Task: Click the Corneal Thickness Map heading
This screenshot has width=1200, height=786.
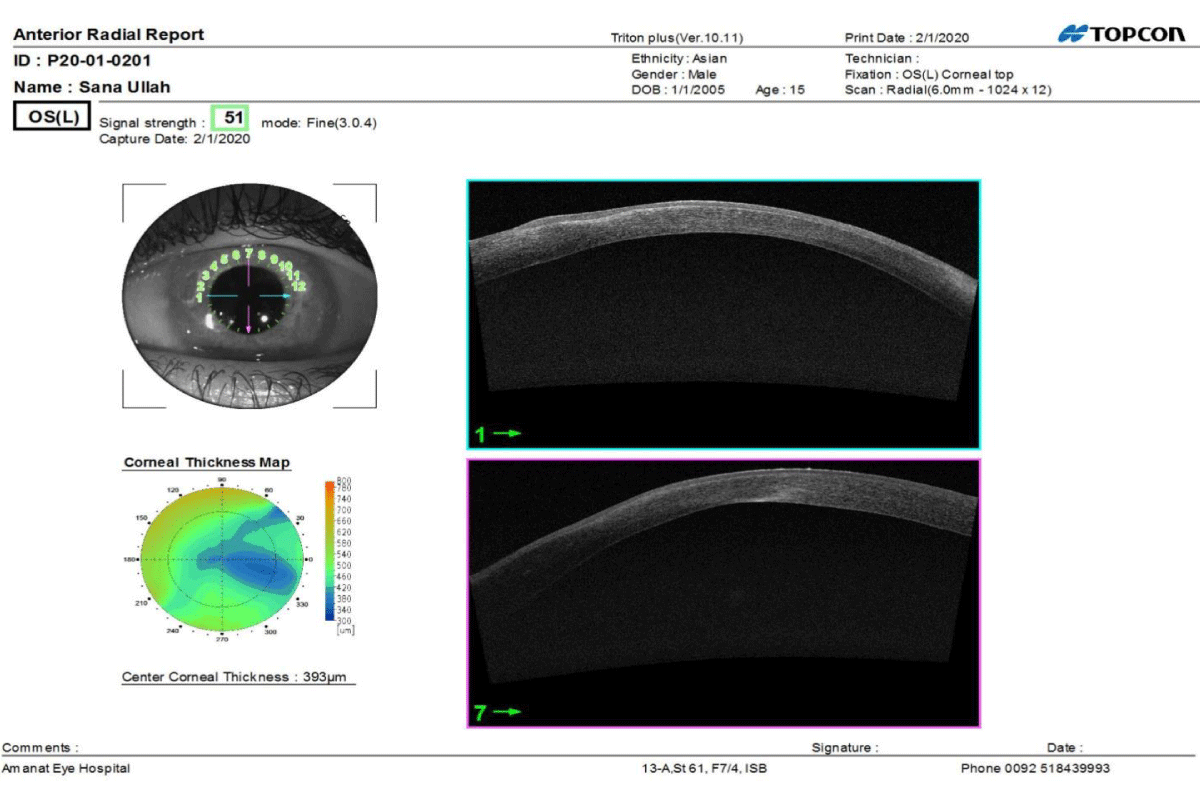Action: tap(207, 463)
